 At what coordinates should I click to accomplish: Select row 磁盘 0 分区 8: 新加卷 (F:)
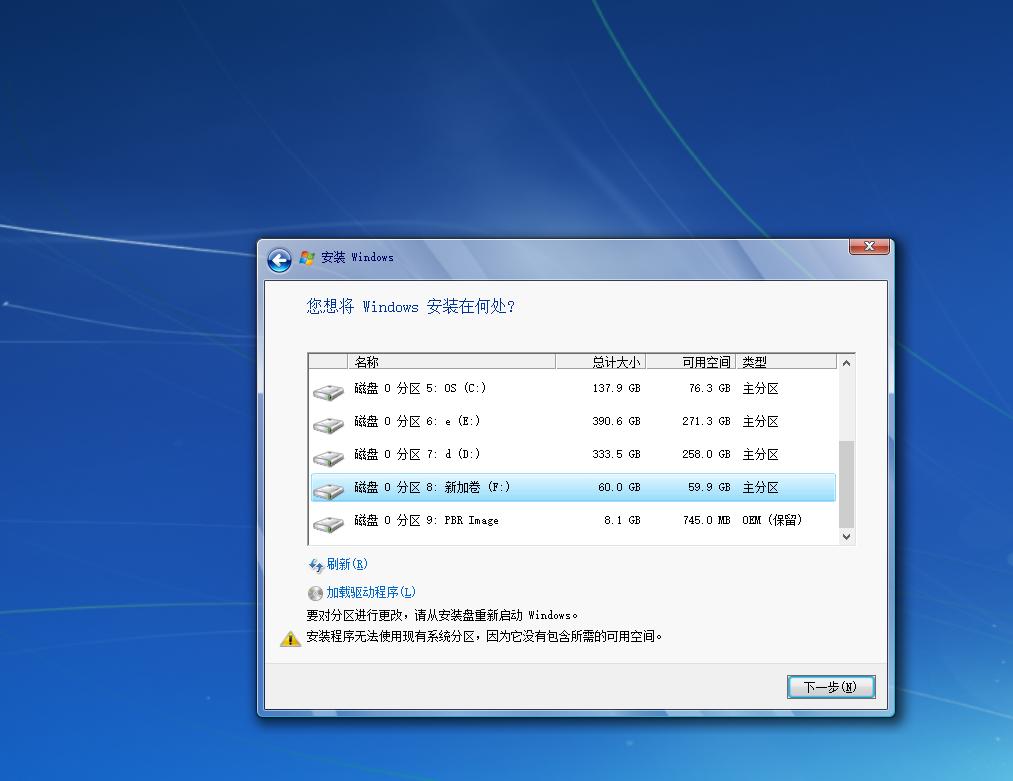pos(573,487)
